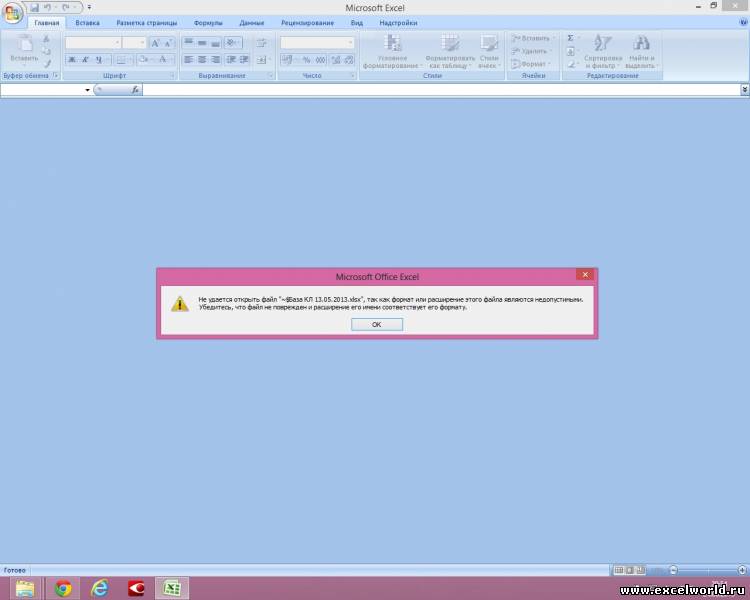Click the Cut scissors icon
750x600 pixels.
[x=46, y=39]
